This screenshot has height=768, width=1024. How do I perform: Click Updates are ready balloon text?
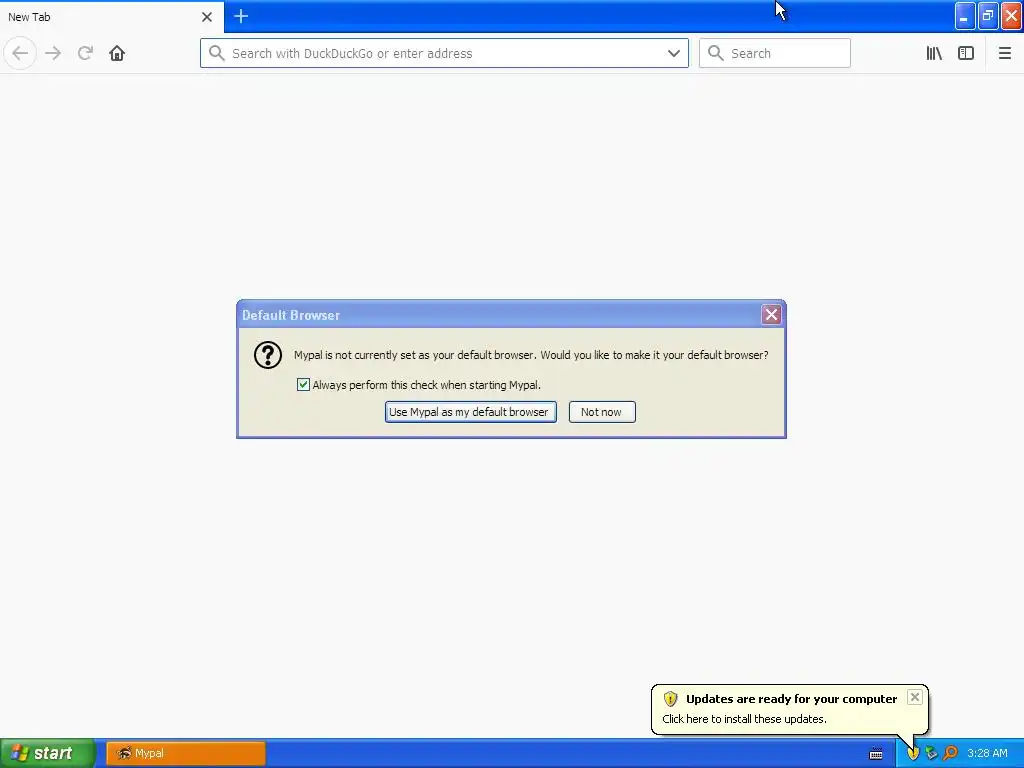792,699
